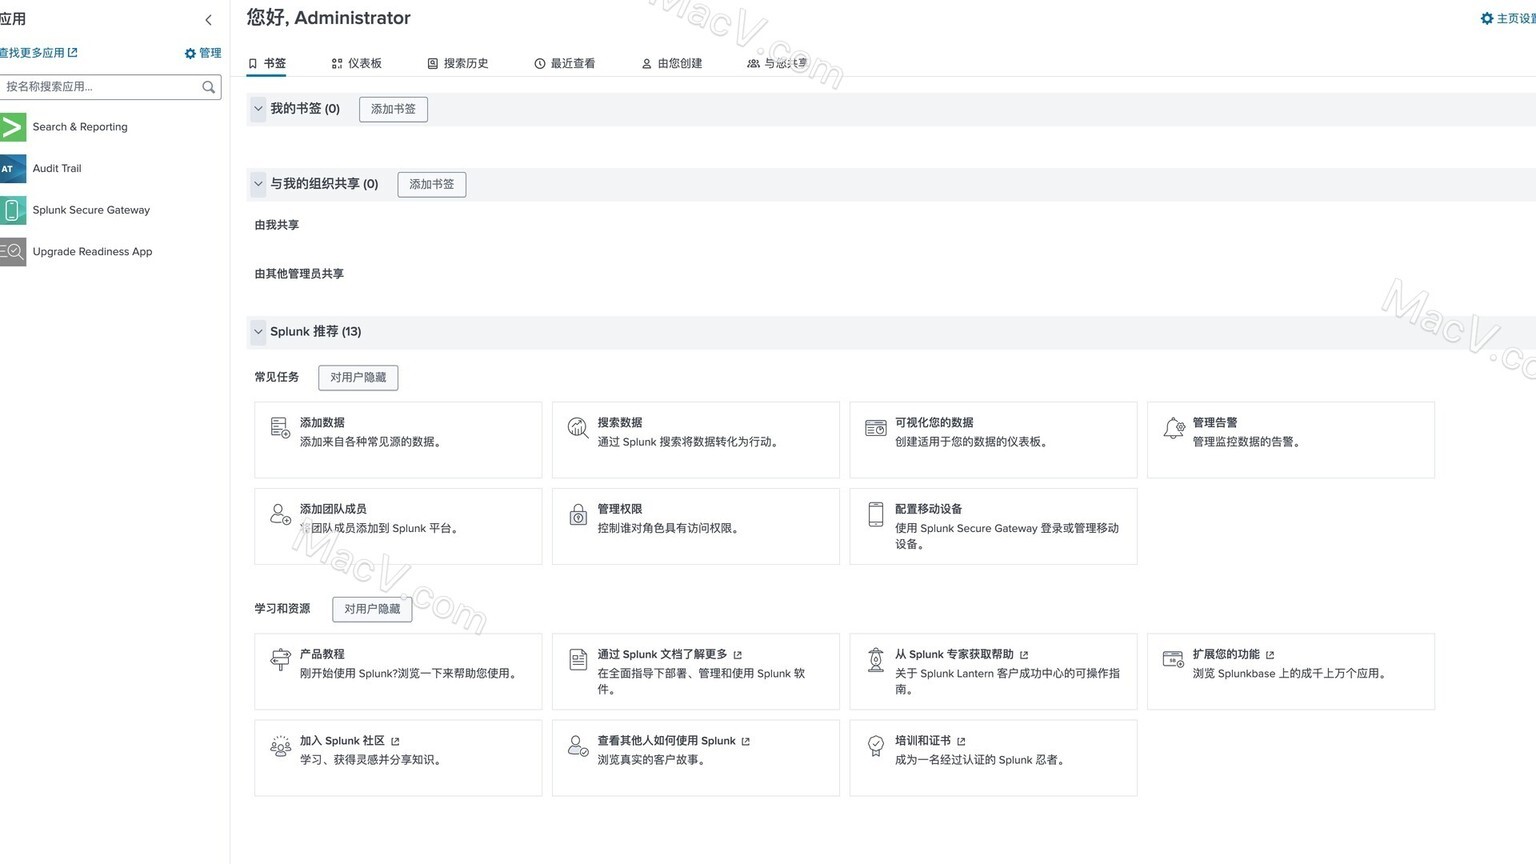Click the 管理权限 lock icon

click(x=578, y=514)
